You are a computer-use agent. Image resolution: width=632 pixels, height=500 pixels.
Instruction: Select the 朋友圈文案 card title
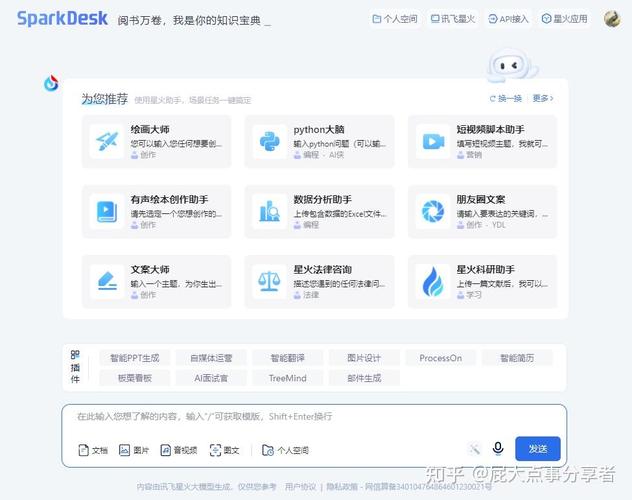pos(481,199)
